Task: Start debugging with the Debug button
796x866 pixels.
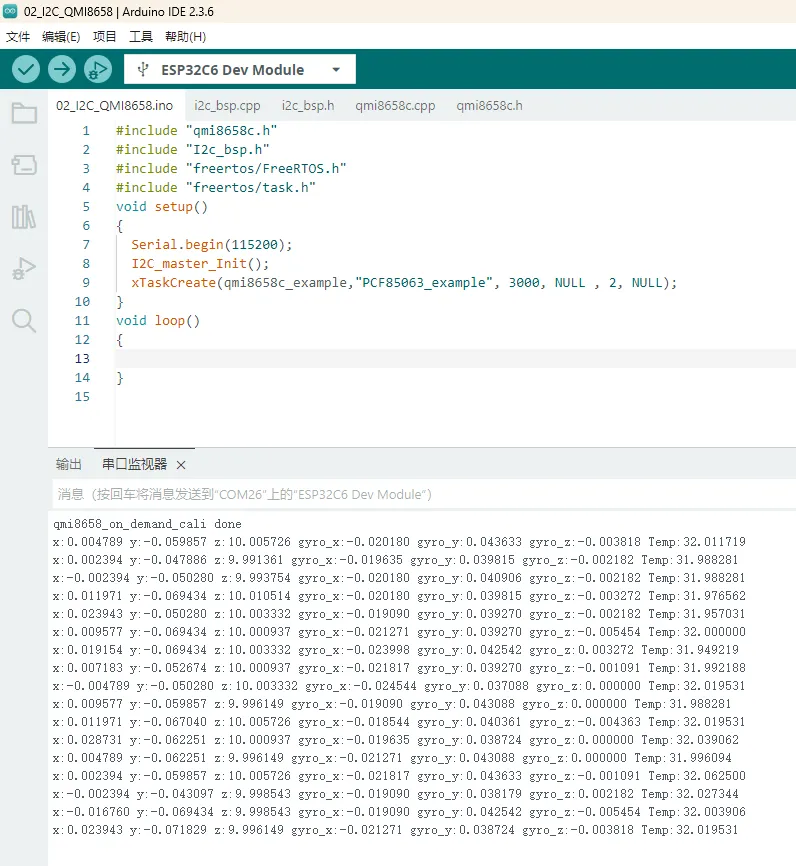Action: point(98,69)
